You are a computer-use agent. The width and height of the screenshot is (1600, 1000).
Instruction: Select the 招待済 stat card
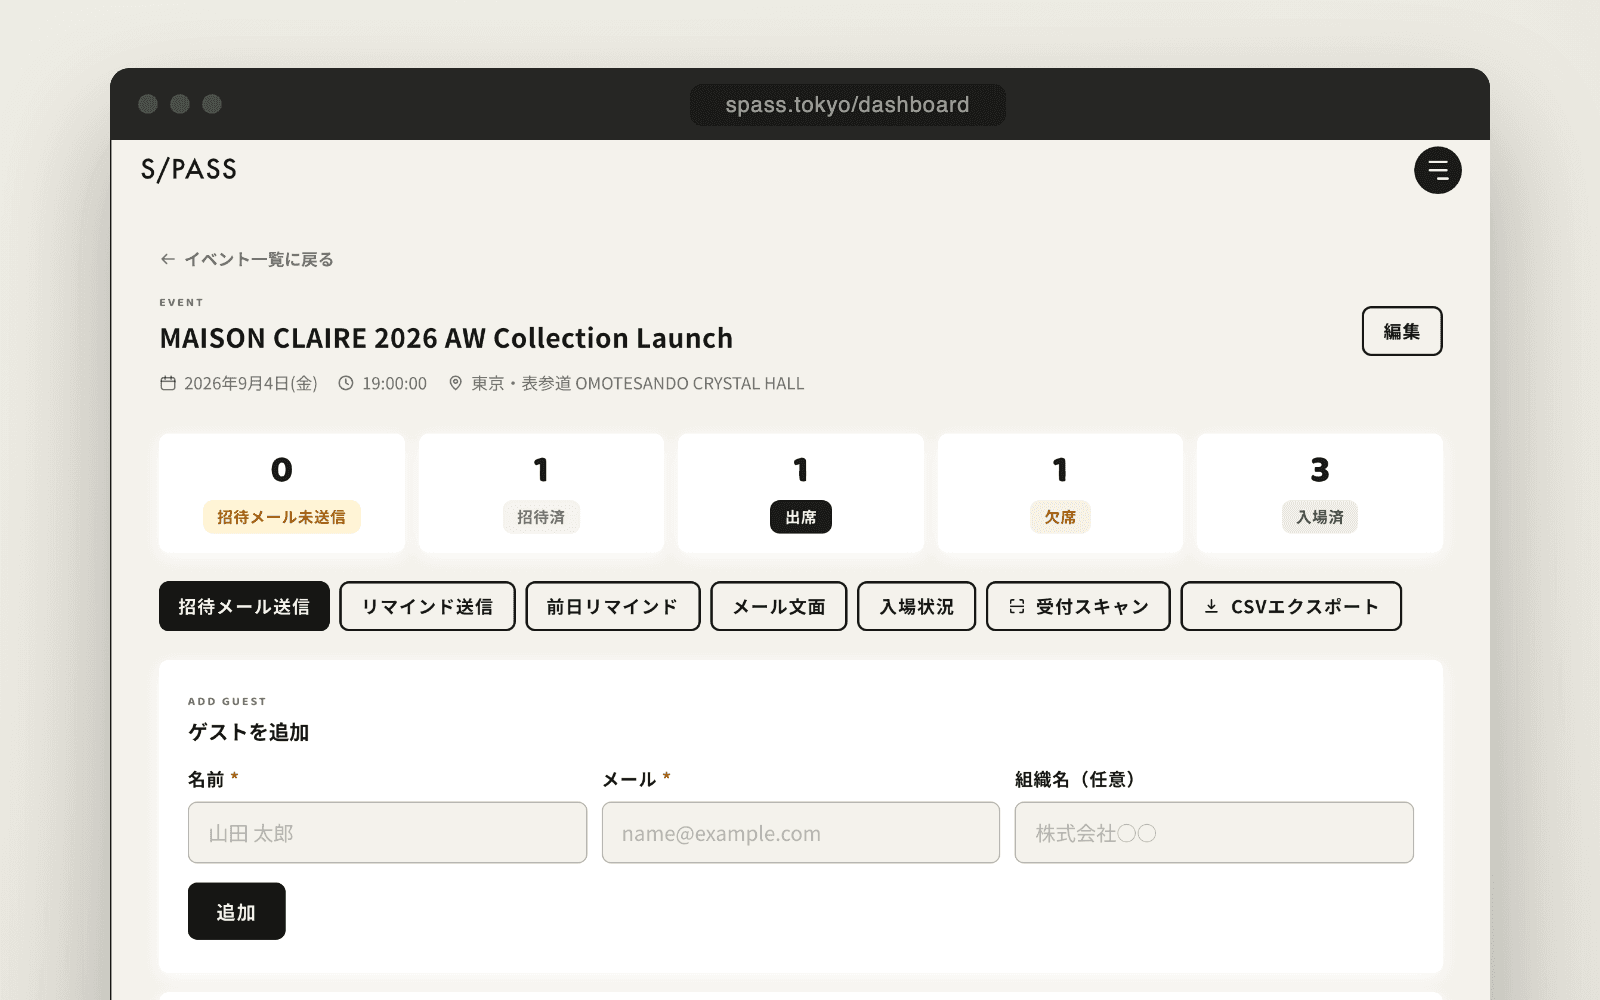[x=541, y=493]
